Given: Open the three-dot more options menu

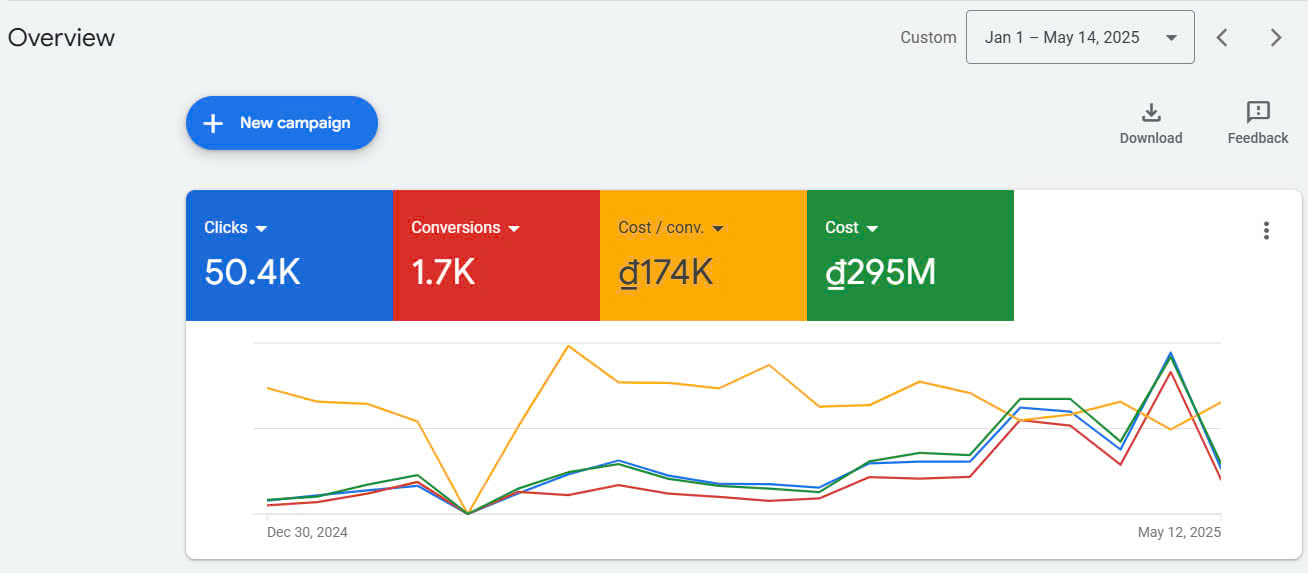Looking at the screenshot, I should 1266,231.
